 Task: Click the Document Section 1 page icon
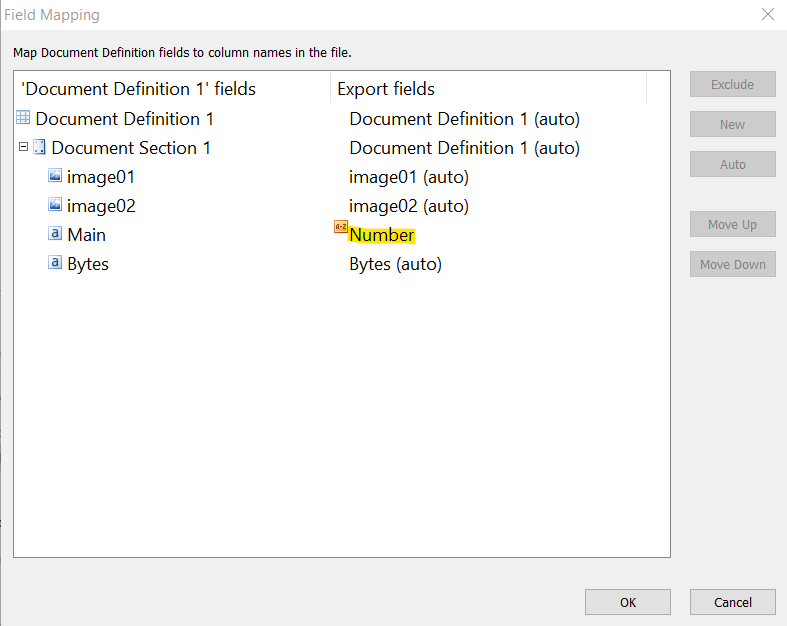pyautogui.click(x=39, y=147)
